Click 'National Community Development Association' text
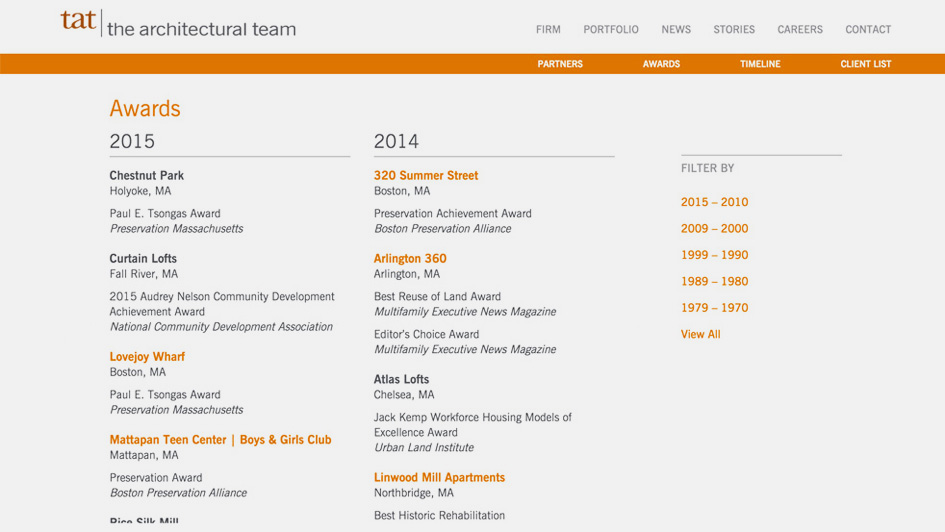The image size is (945, 532). click(221, 327)
